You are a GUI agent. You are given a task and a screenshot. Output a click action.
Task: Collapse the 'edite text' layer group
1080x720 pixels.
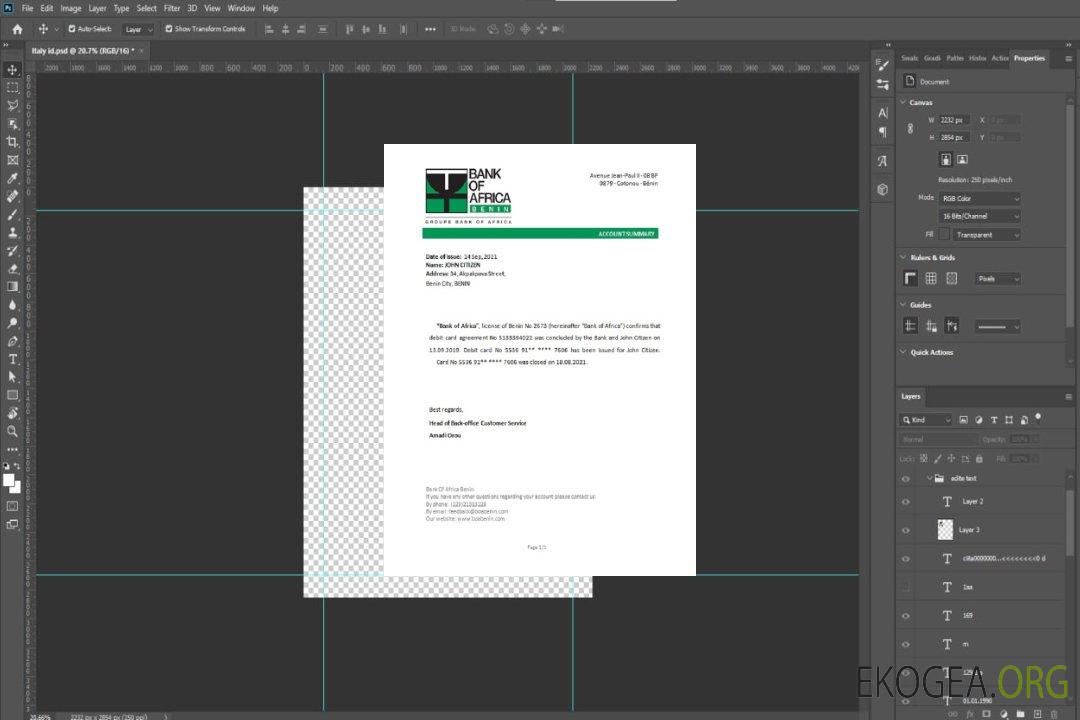click(929, 478)
